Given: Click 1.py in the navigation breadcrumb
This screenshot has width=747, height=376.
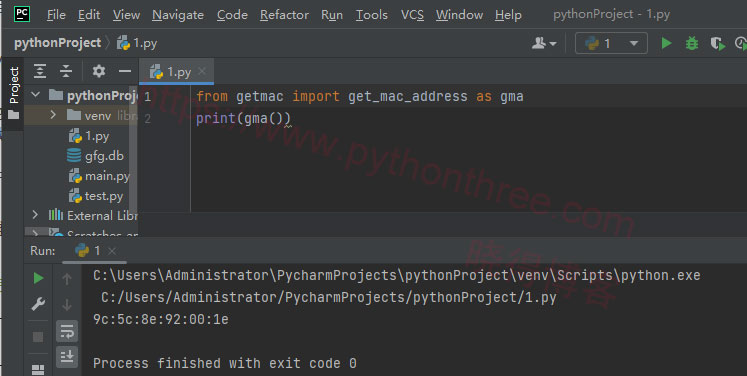Looking at the screenshot, I should [x=137, y=43].
